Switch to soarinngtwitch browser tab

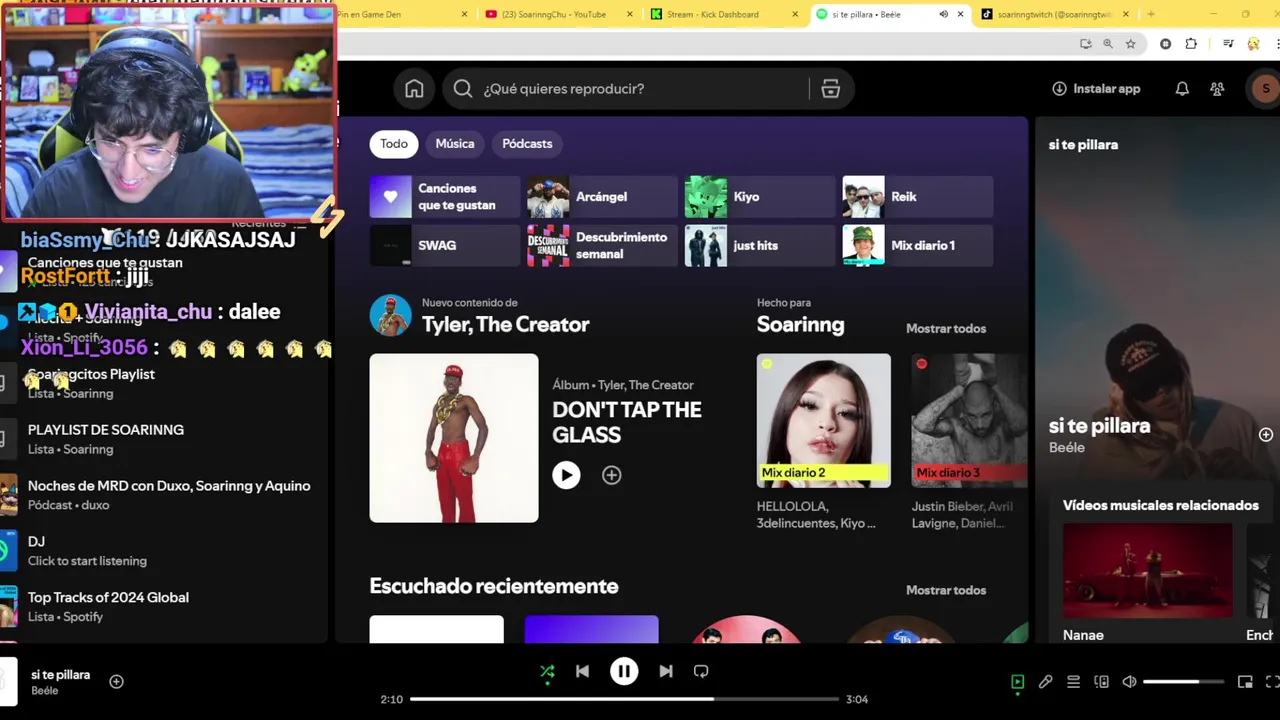click(x=1054, y=14)
